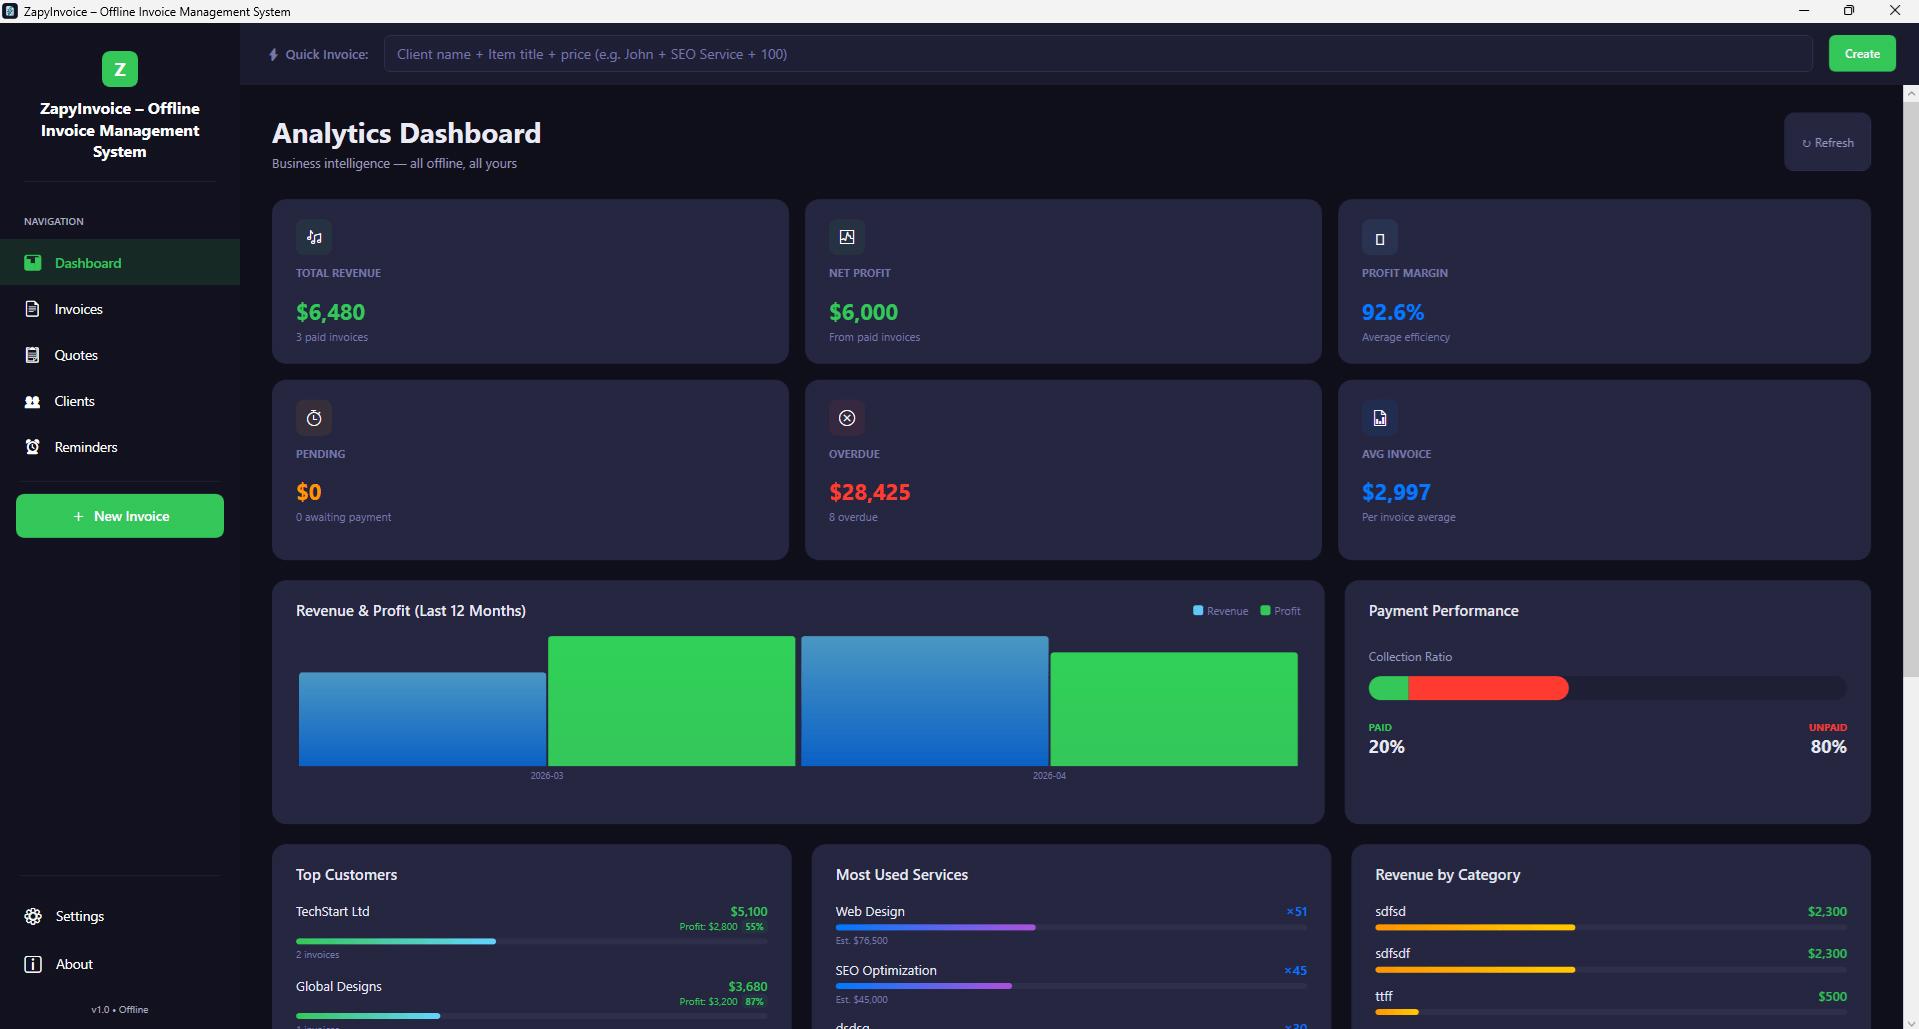Click the Quotes sidebar icon
The image size is (1919, 1029).
click(x=33, y=355)
